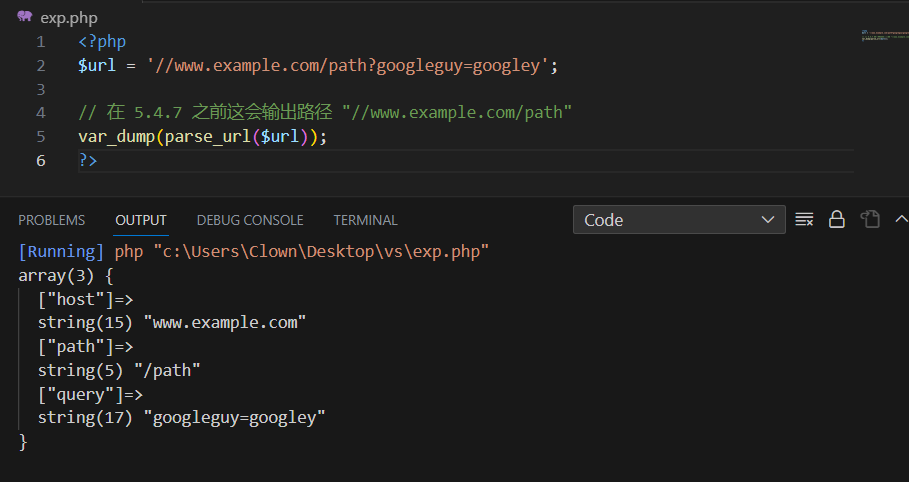Click line number 6 in gutter
Screen dimensions: 909x482
tap(41, 160)
